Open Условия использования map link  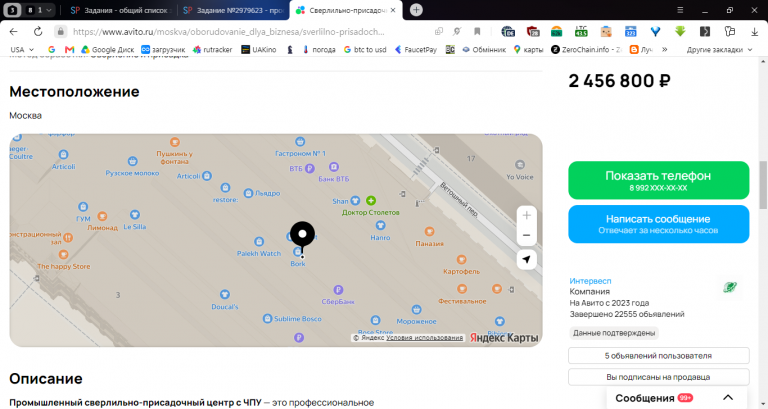coord(424,337)
